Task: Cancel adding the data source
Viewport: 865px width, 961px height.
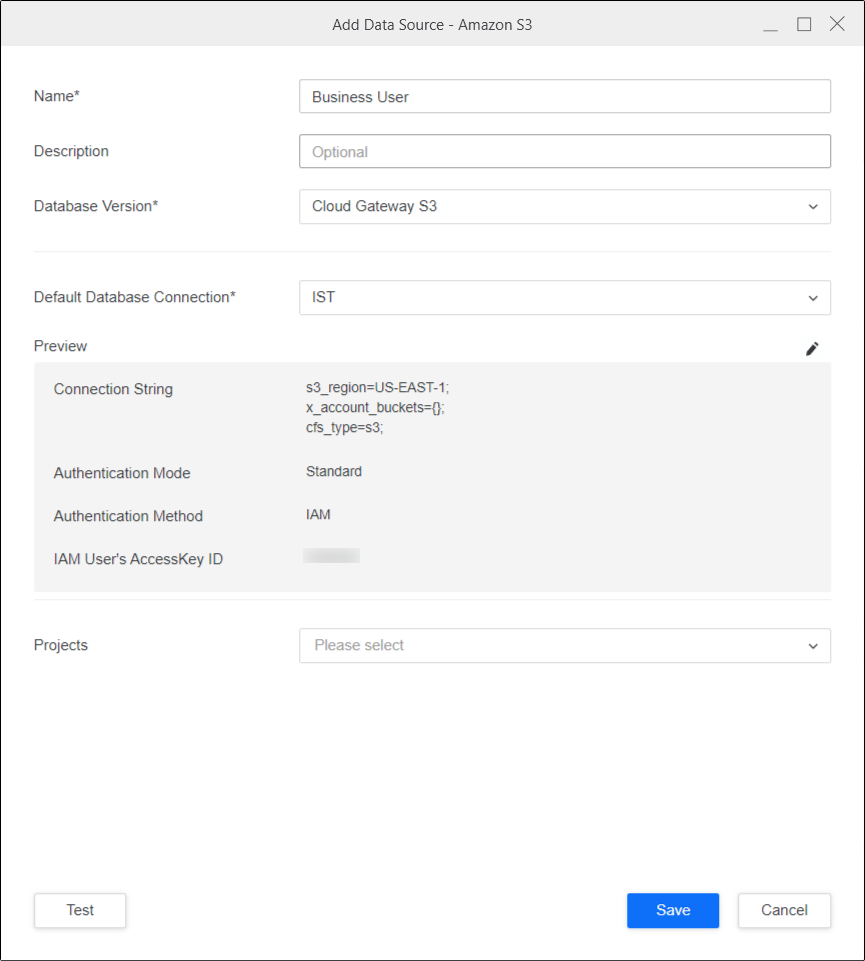Action: coord(784,910)
